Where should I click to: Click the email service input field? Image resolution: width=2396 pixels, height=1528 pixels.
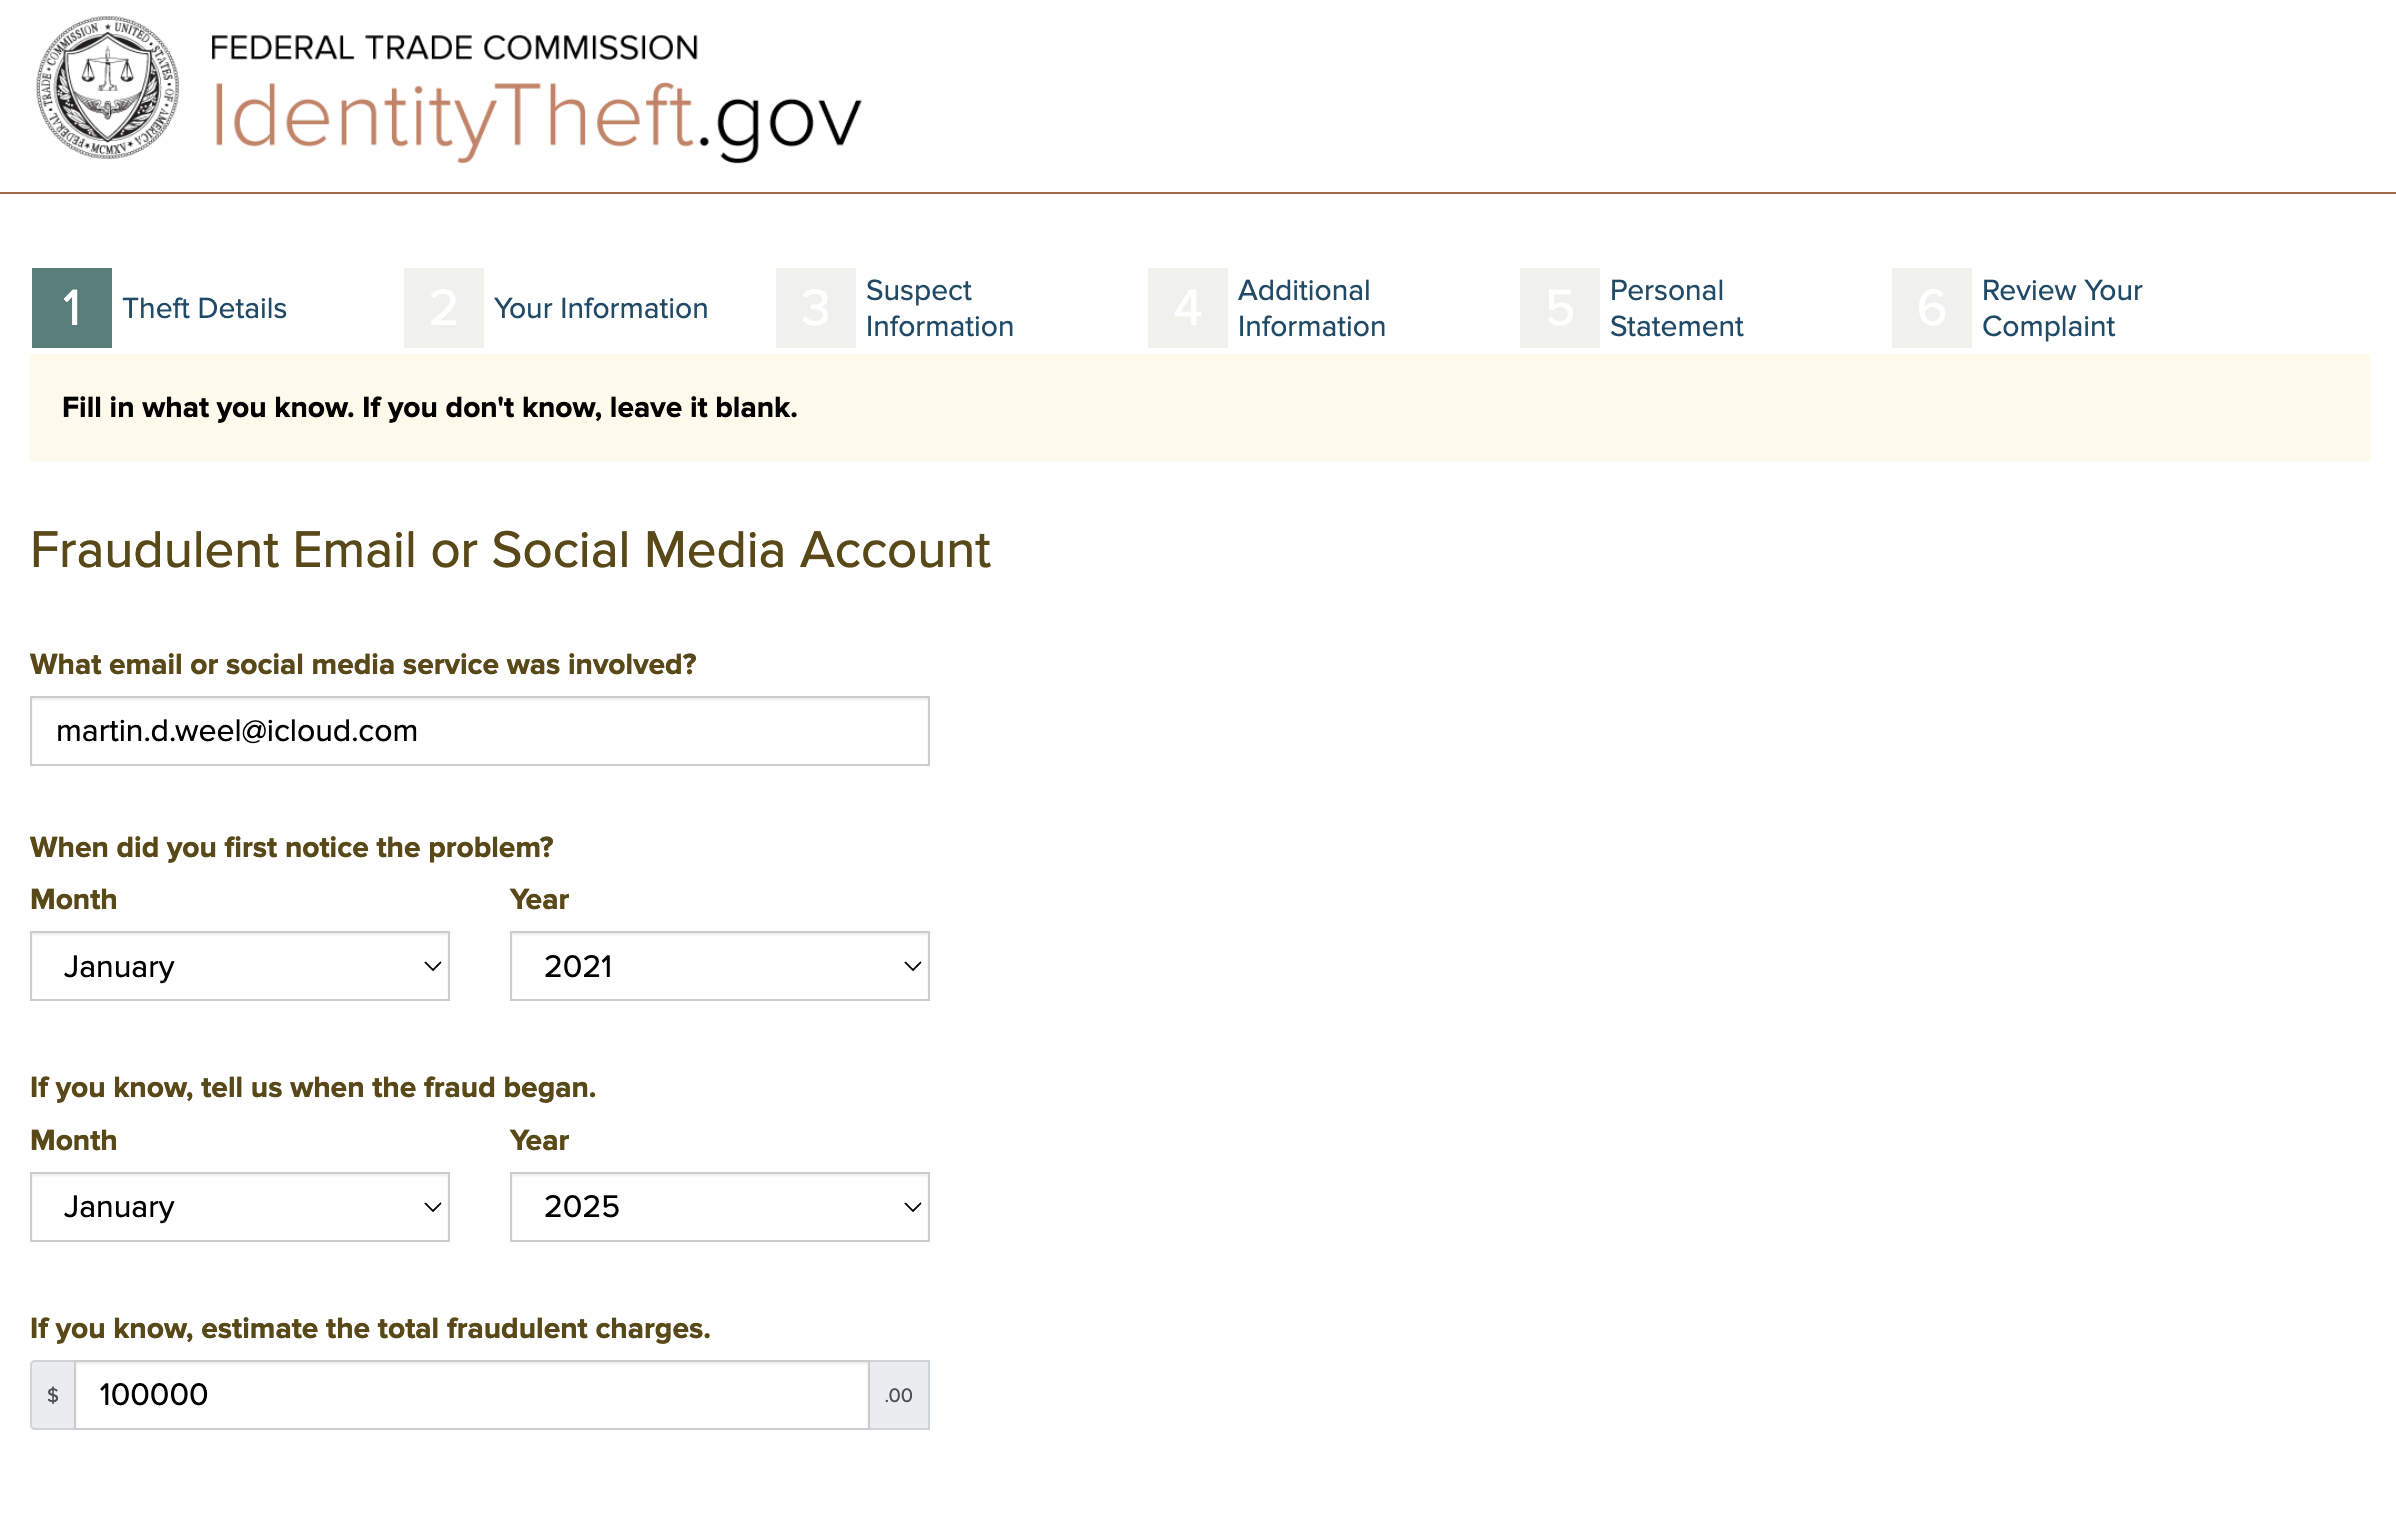click(x=480, y=731)
